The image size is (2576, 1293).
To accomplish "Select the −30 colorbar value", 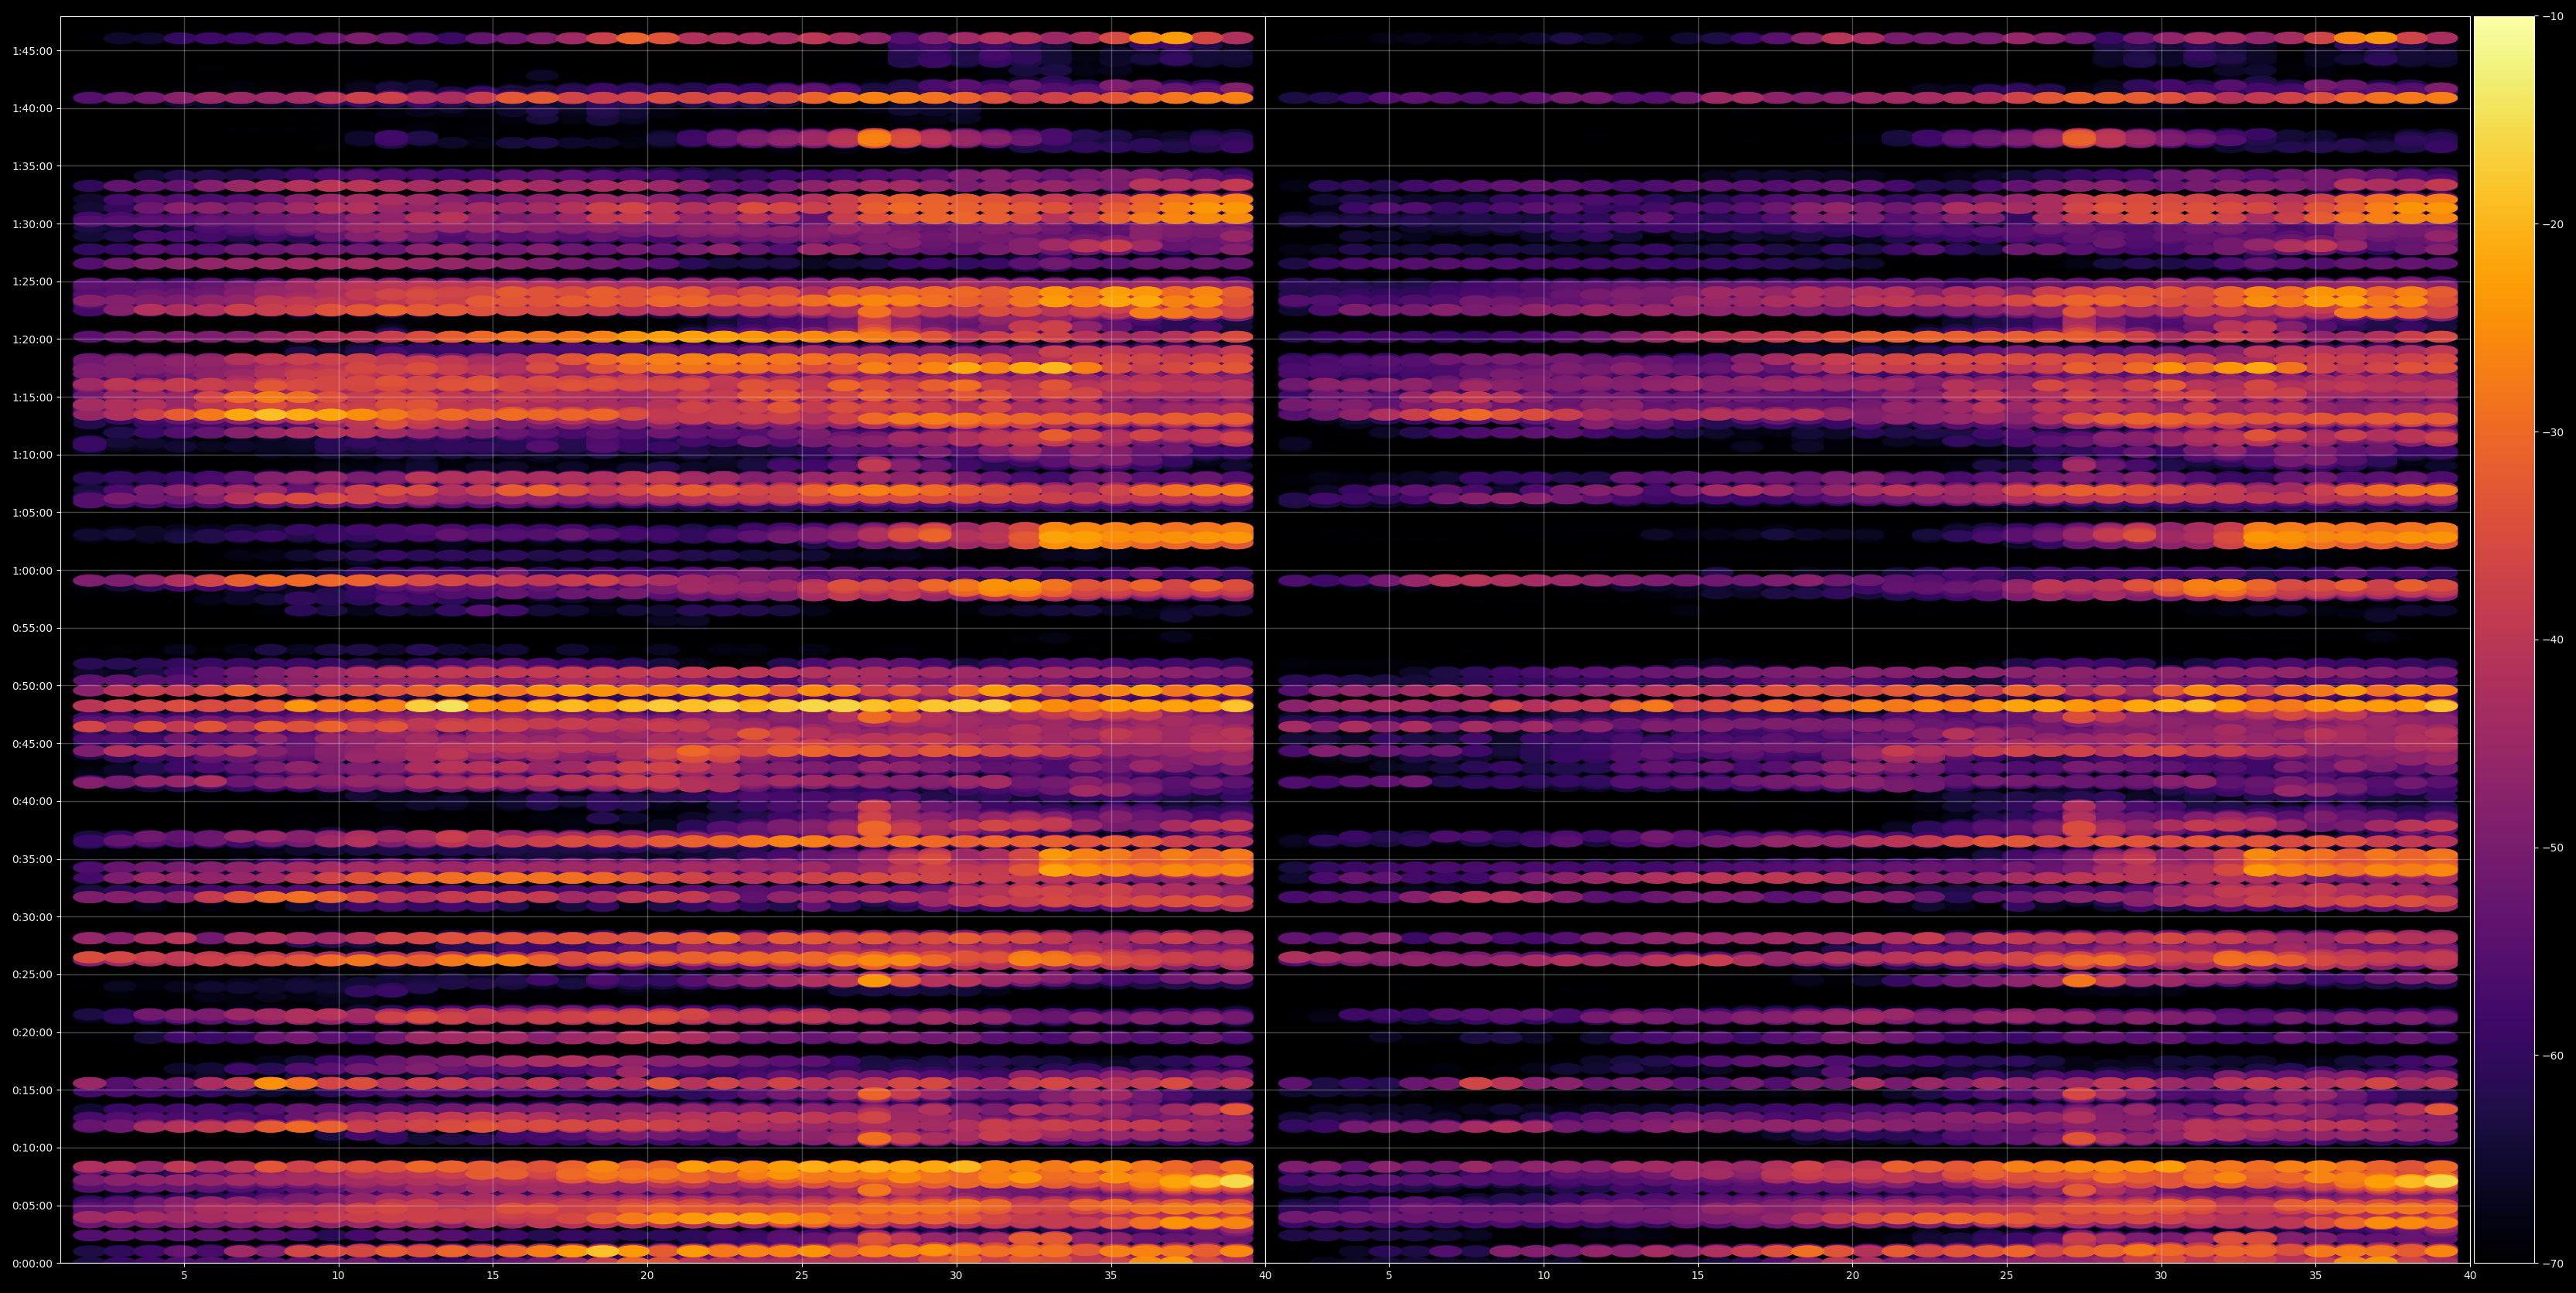I will (x=2553, y=432).
